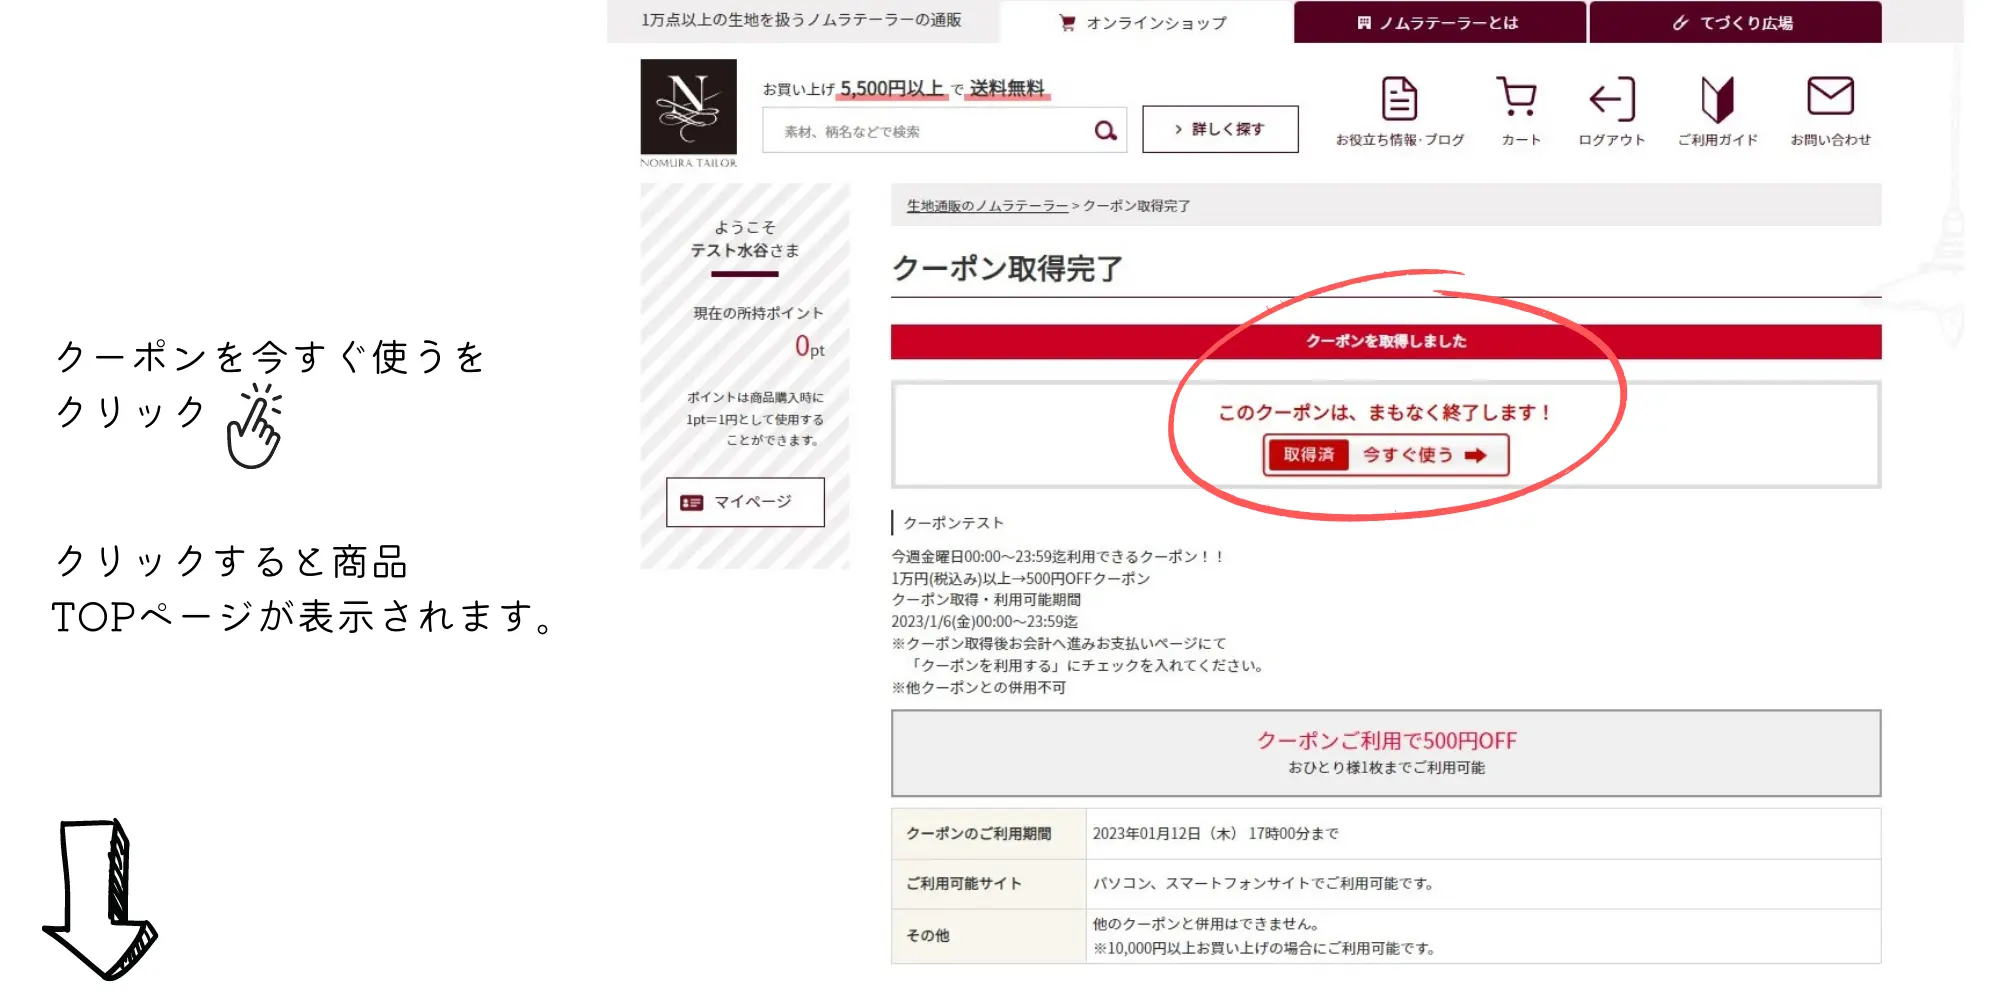Follow the 生地通販のノムラテーラー breadcrumb link
Viewport: 2000px width, 1000px height.
pyautogui.click(x=987, y=206)
